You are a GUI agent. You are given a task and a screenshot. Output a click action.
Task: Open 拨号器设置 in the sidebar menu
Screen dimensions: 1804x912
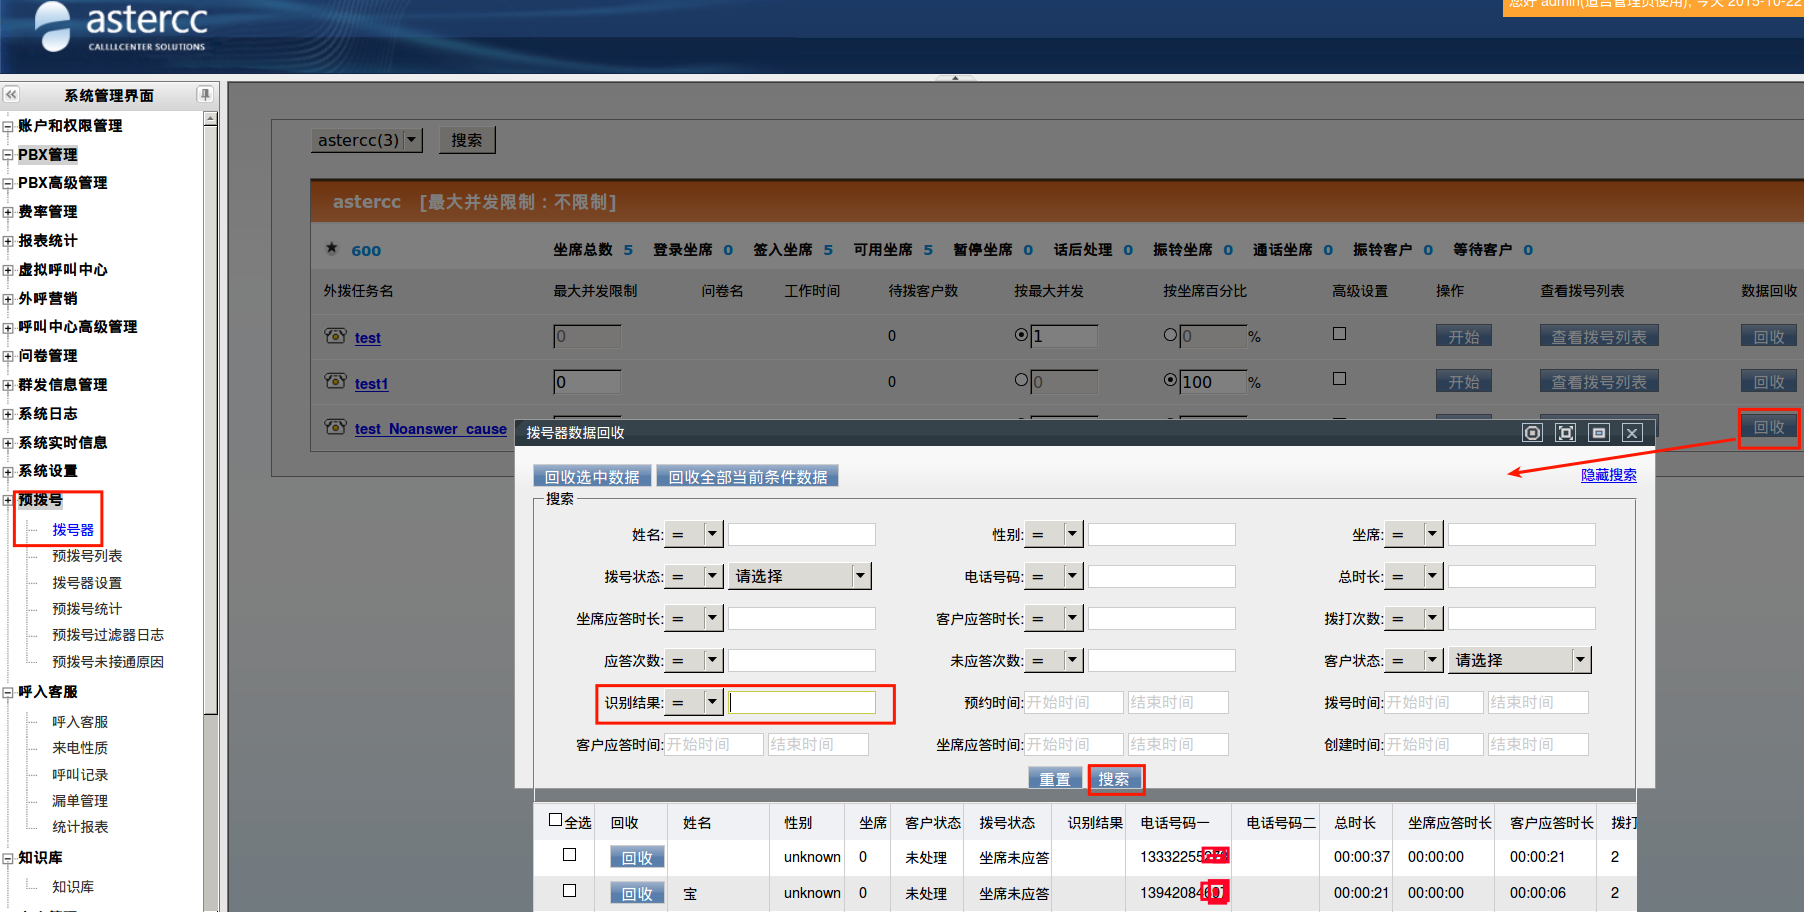(87, 583)
